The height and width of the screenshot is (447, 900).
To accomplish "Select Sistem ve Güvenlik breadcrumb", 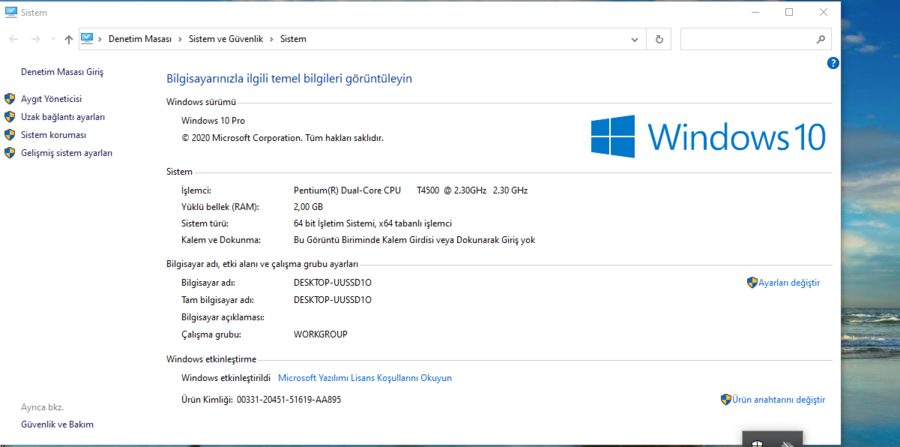I will [x=226, y=39].
